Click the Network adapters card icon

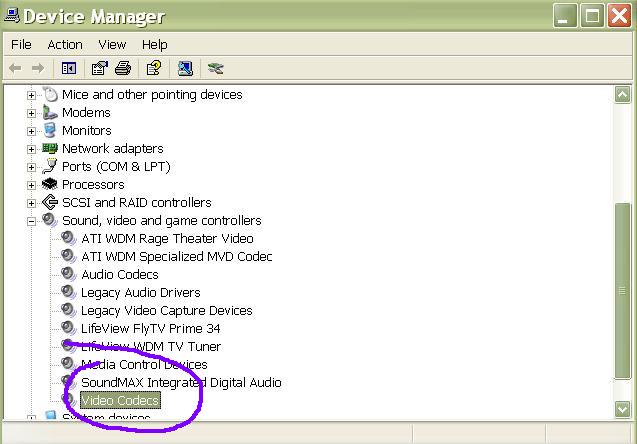pyautogui.click(x=50, y=148)
